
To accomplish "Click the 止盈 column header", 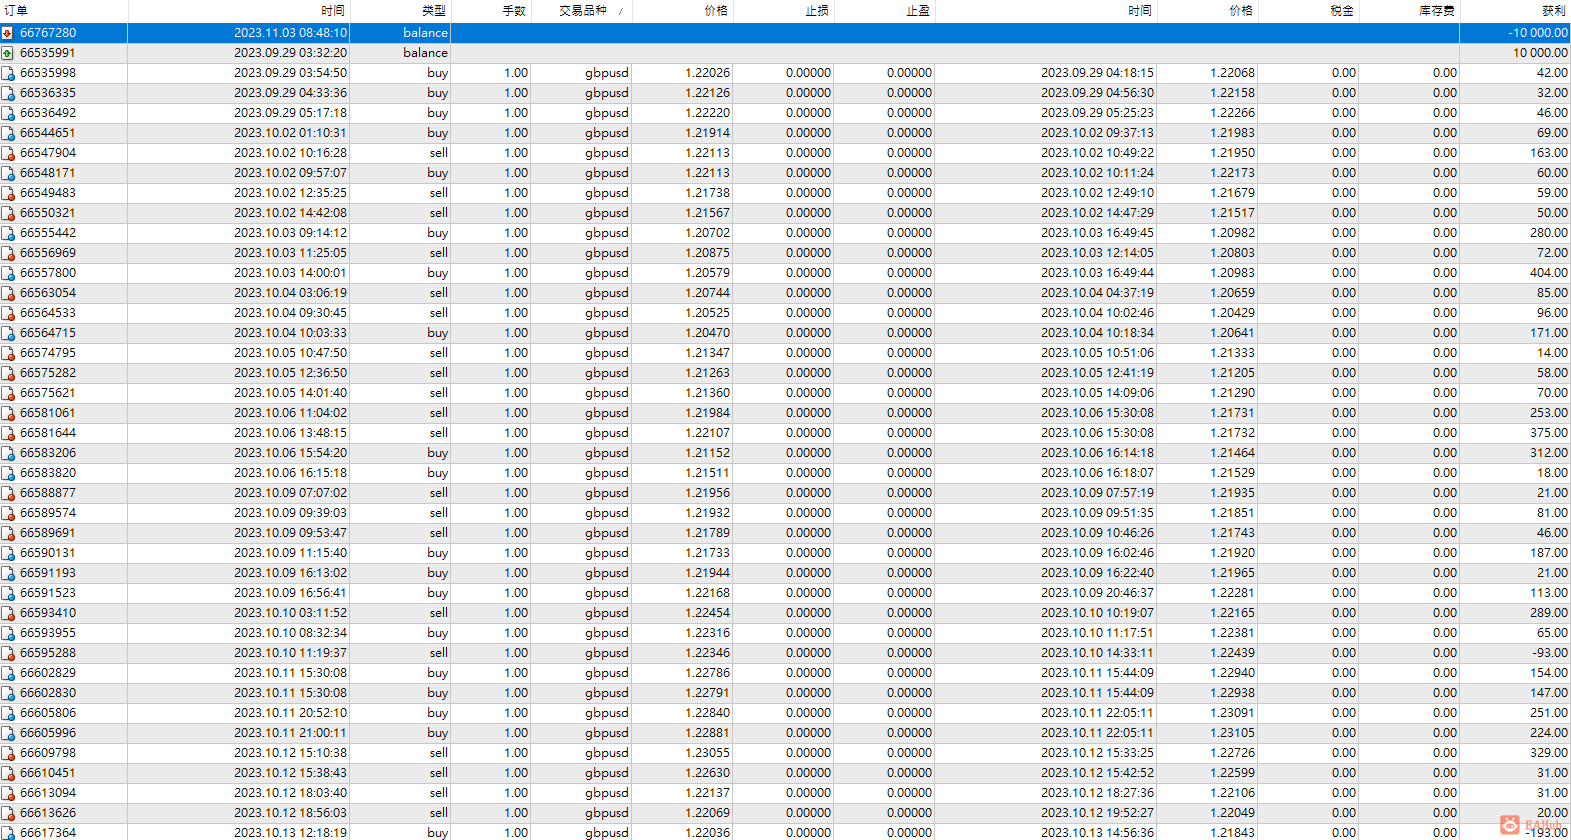I will pyautogui.click(x=918, y=11).
